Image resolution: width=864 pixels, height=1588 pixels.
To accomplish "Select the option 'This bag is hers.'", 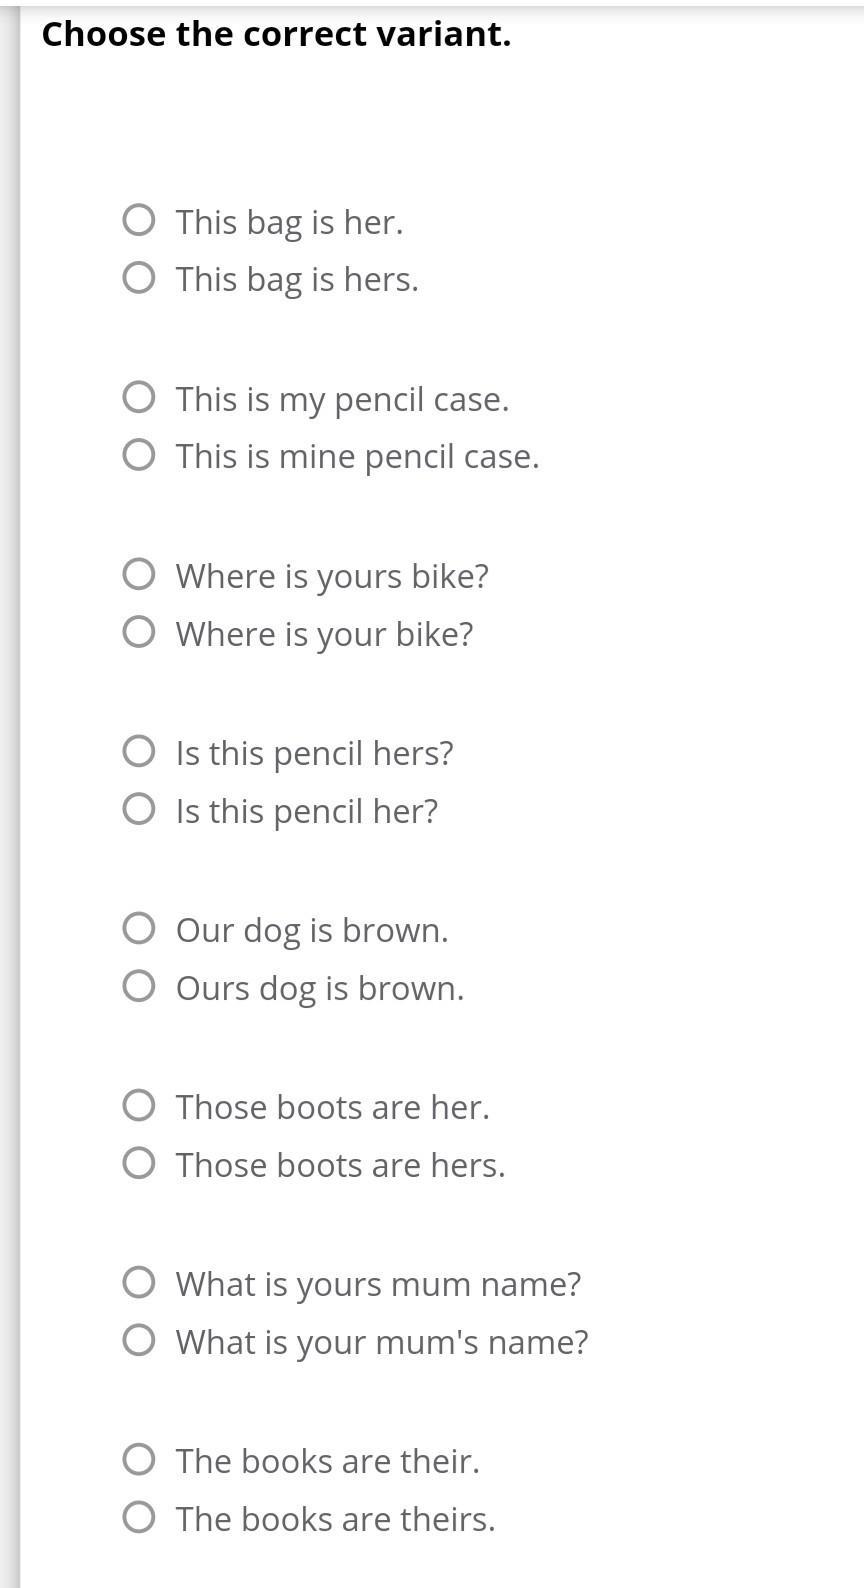I will click(x=139, y=277).
